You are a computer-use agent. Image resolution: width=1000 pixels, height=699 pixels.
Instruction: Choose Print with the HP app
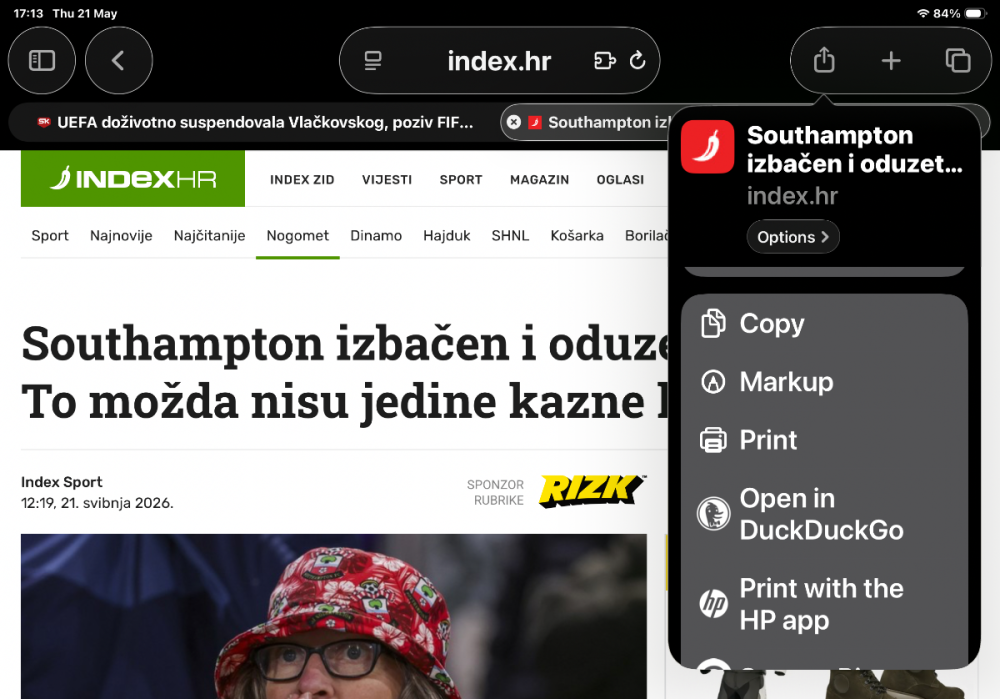pyautogui.click(x=824, y=604)
